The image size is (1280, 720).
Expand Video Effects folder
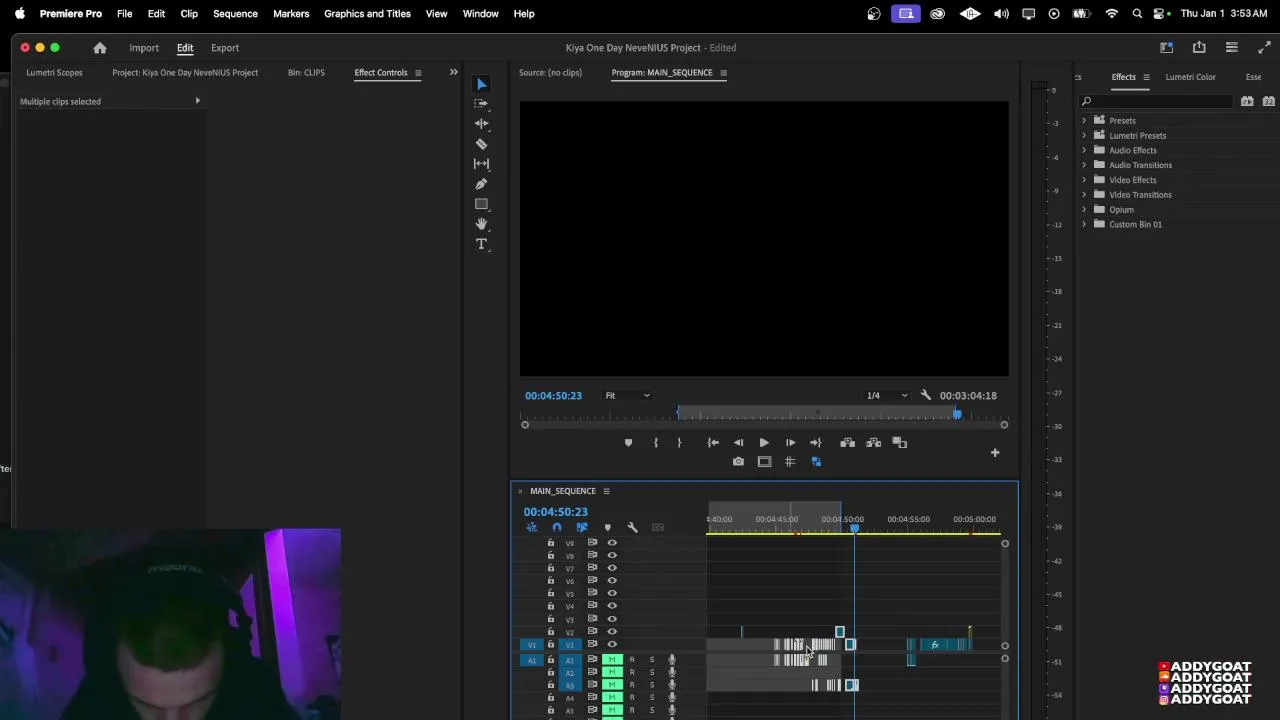point(1084,180)
